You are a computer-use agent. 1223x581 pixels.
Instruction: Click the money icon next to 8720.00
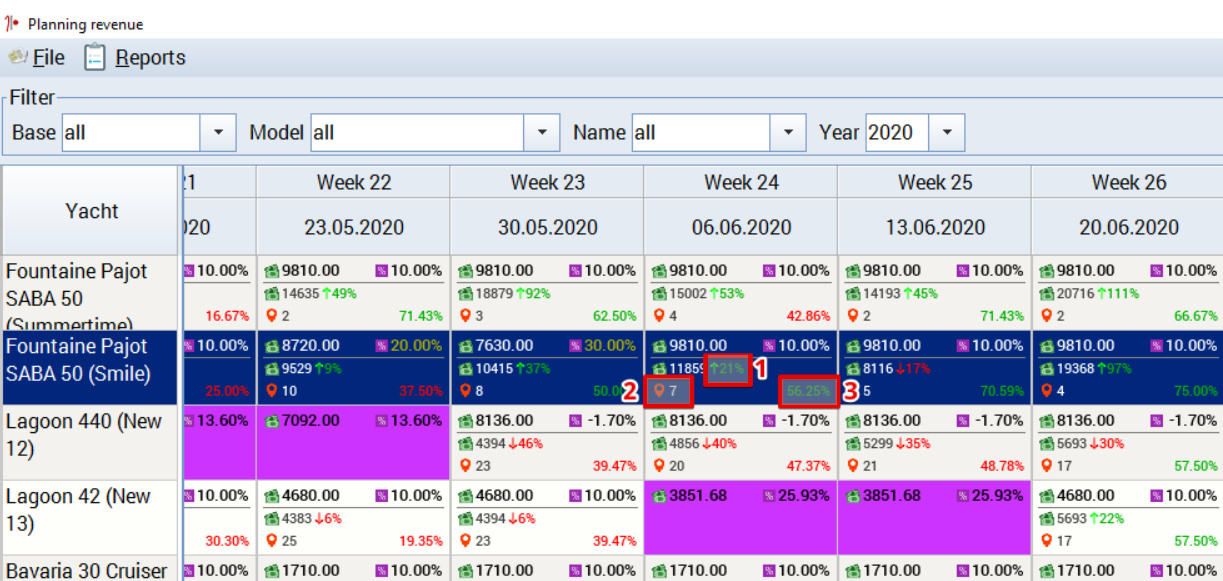tap(272, 346)
